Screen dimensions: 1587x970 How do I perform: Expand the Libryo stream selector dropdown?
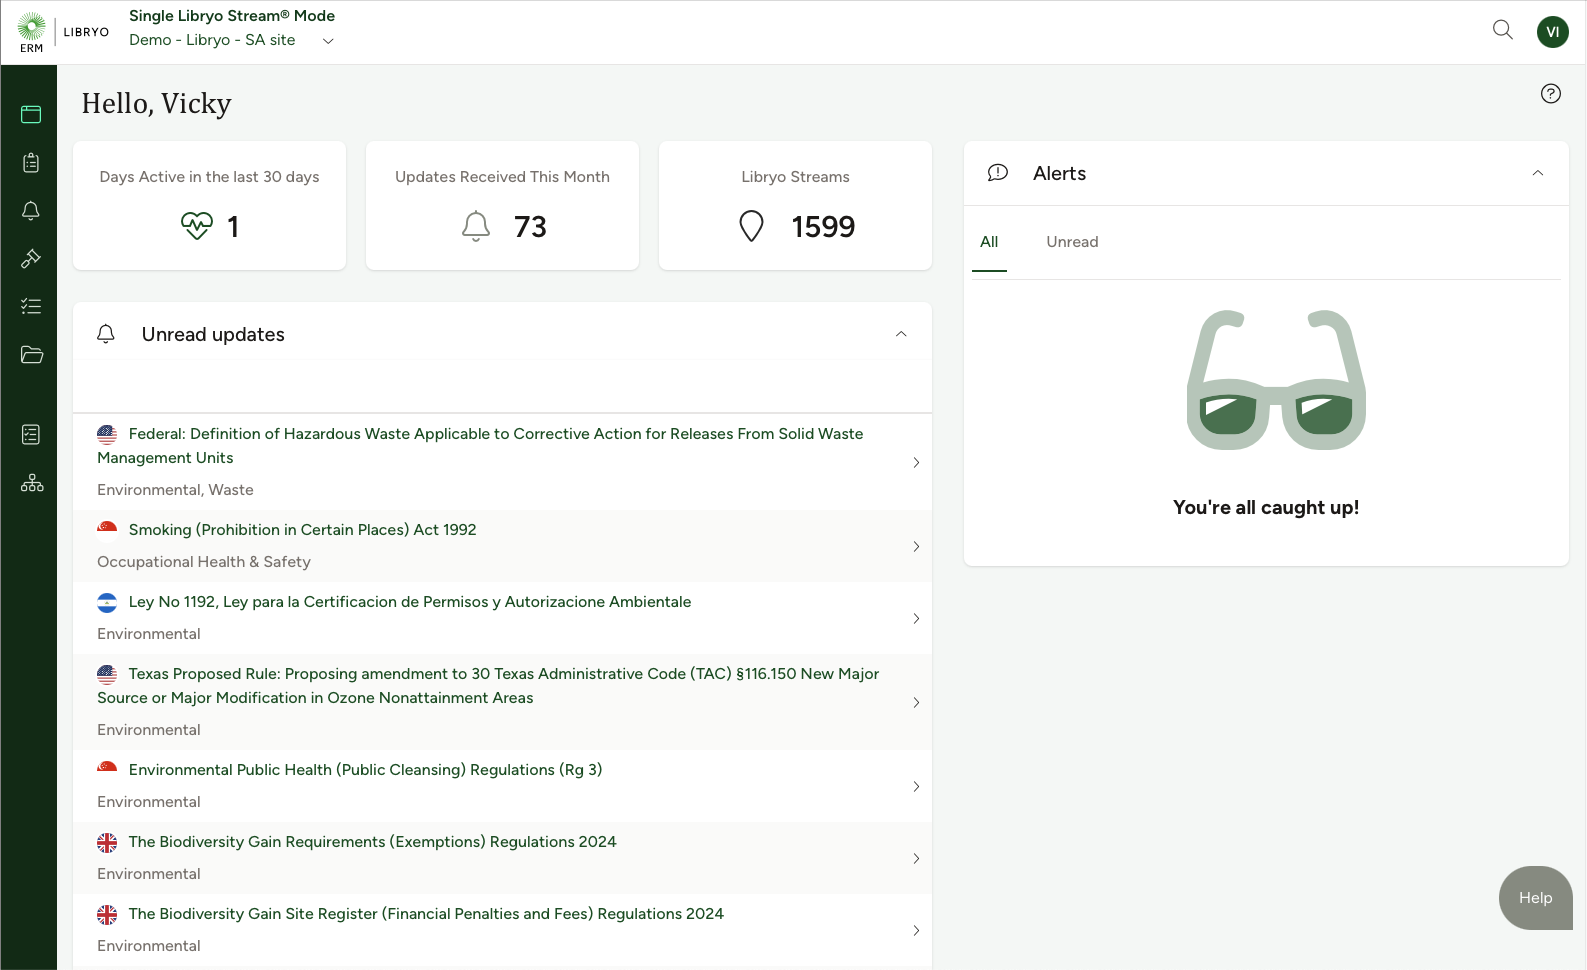point(328,41)
